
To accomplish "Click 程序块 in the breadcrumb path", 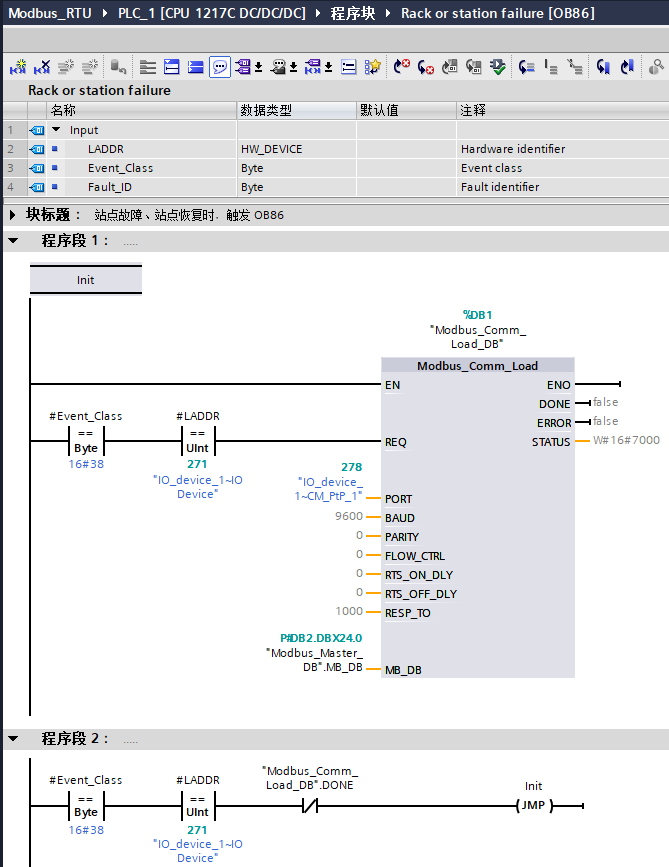I will pyautogui.click(x=353, y=13).
